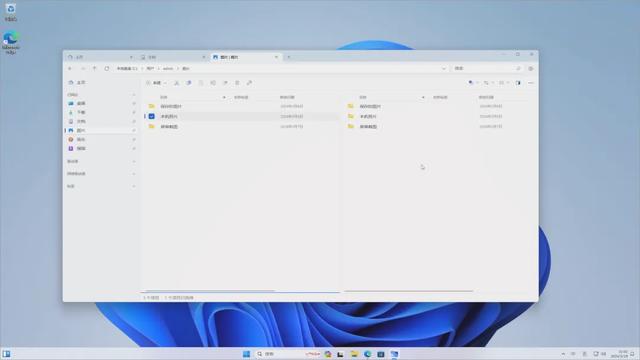640x360 pixels.
Task: Uncheck the selected folder's blue checkbox
Action: 151,116
